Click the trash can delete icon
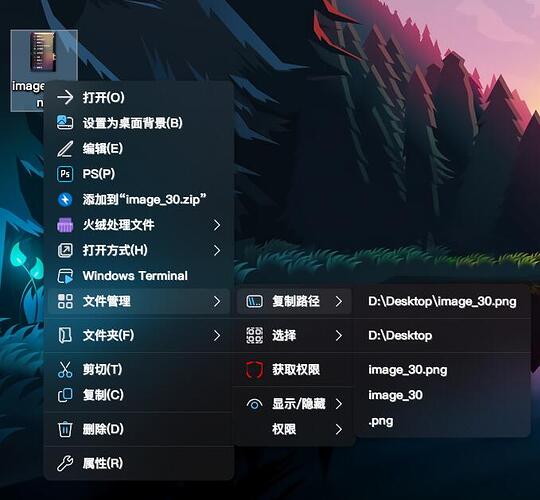Screen dimensions: 540x500 [x=65, y=429]
